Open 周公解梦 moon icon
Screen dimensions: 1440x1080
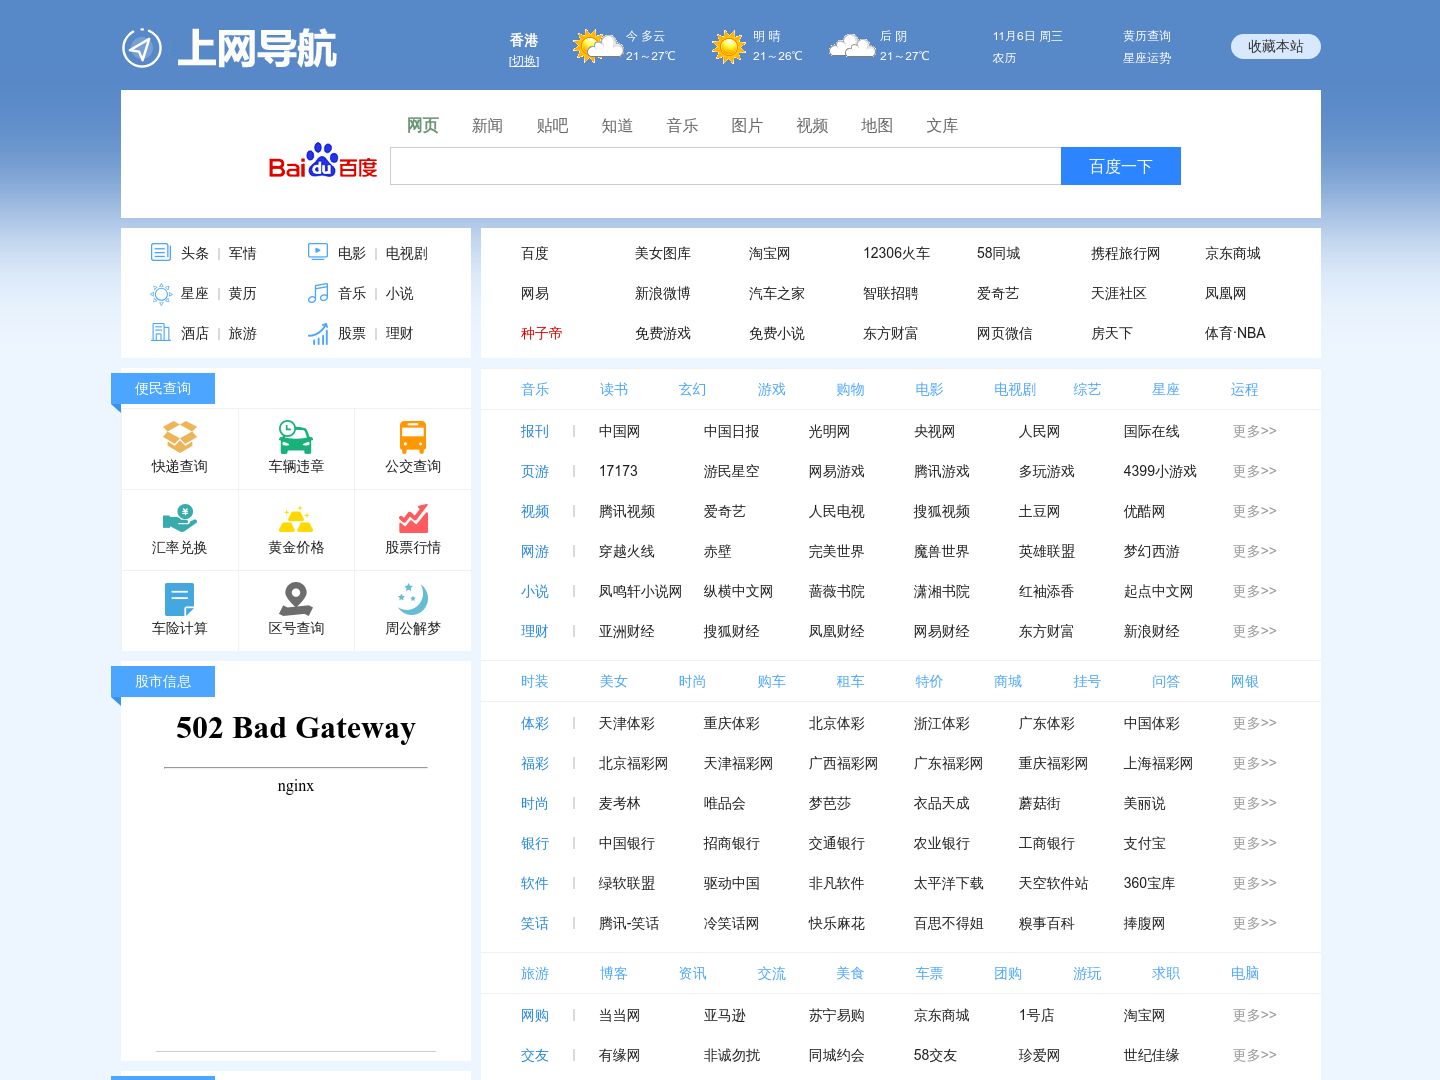(x=413, y=599)
